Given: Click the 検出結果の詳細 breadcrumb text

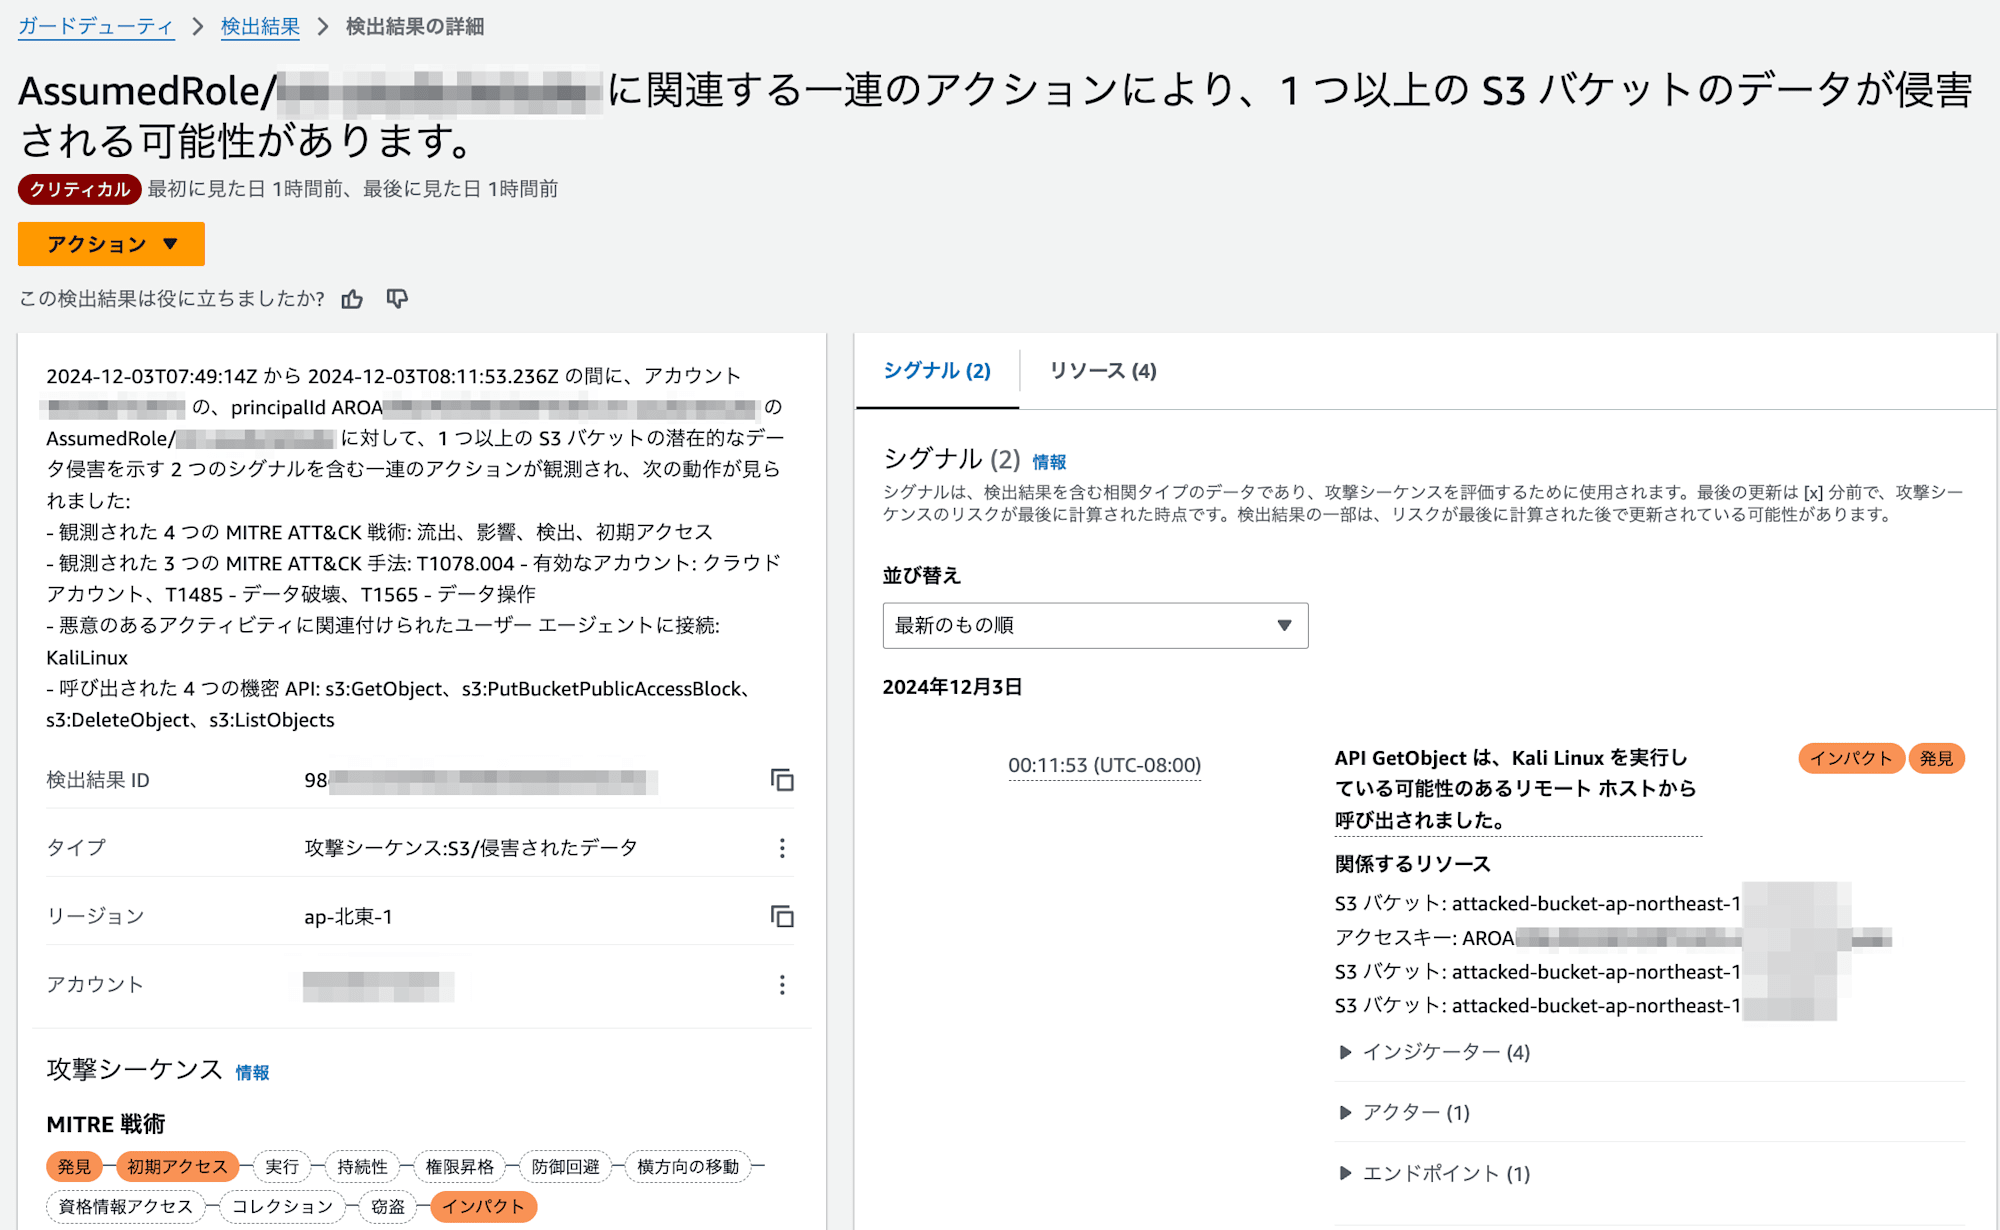Looking at the screenshot, I should 415,27.
